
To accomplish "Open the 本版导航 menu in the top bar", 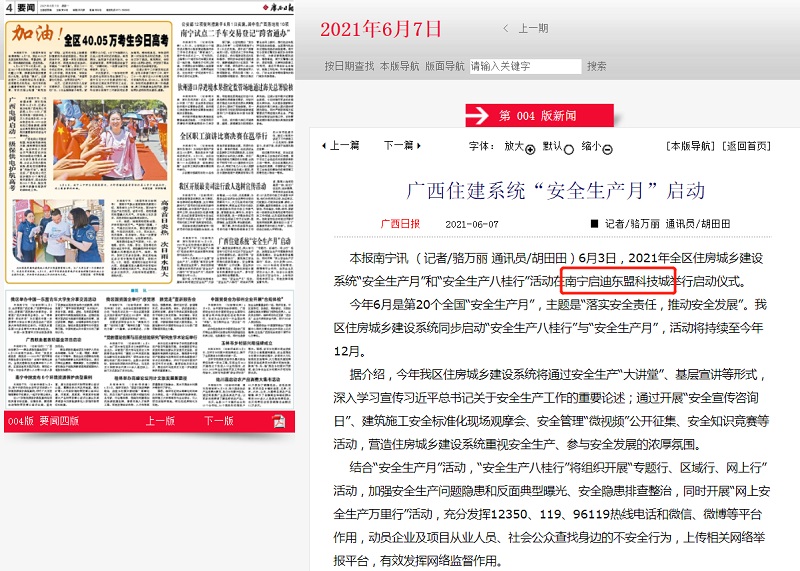I will (x=399, y=66).
